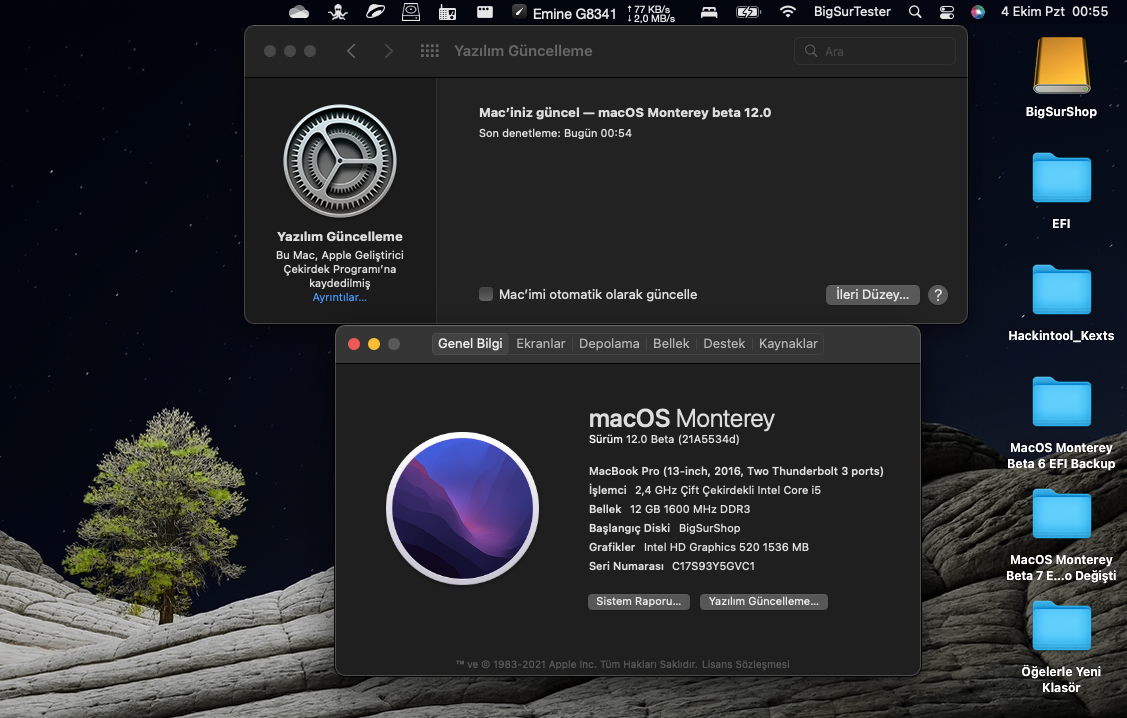Screen dimensions: 1127x718
Task: Enable Mac'imi otomatik olarak güncelle checkbox
Action: pos(486,294)
